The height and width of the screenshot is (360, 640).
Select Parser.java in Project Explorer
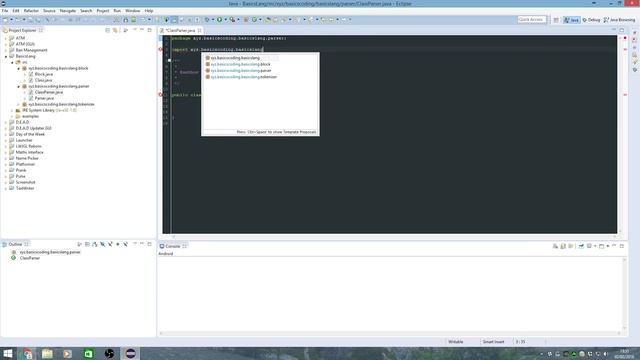pos(44,98)
